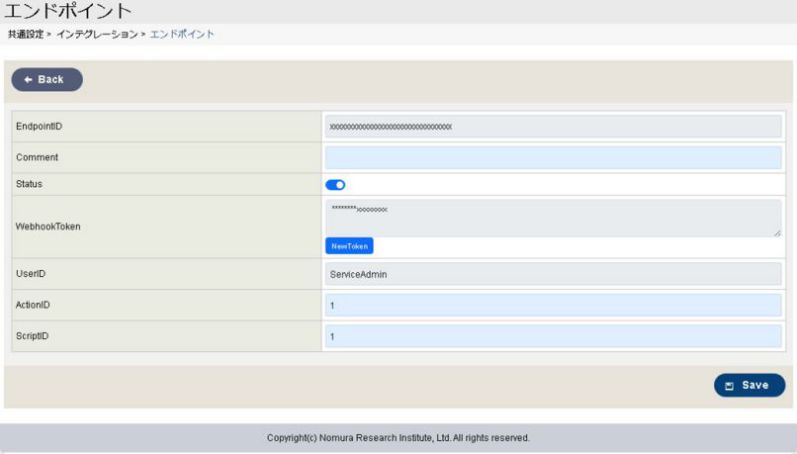
Task: Click the ActionID label
Action: [33, 305]
